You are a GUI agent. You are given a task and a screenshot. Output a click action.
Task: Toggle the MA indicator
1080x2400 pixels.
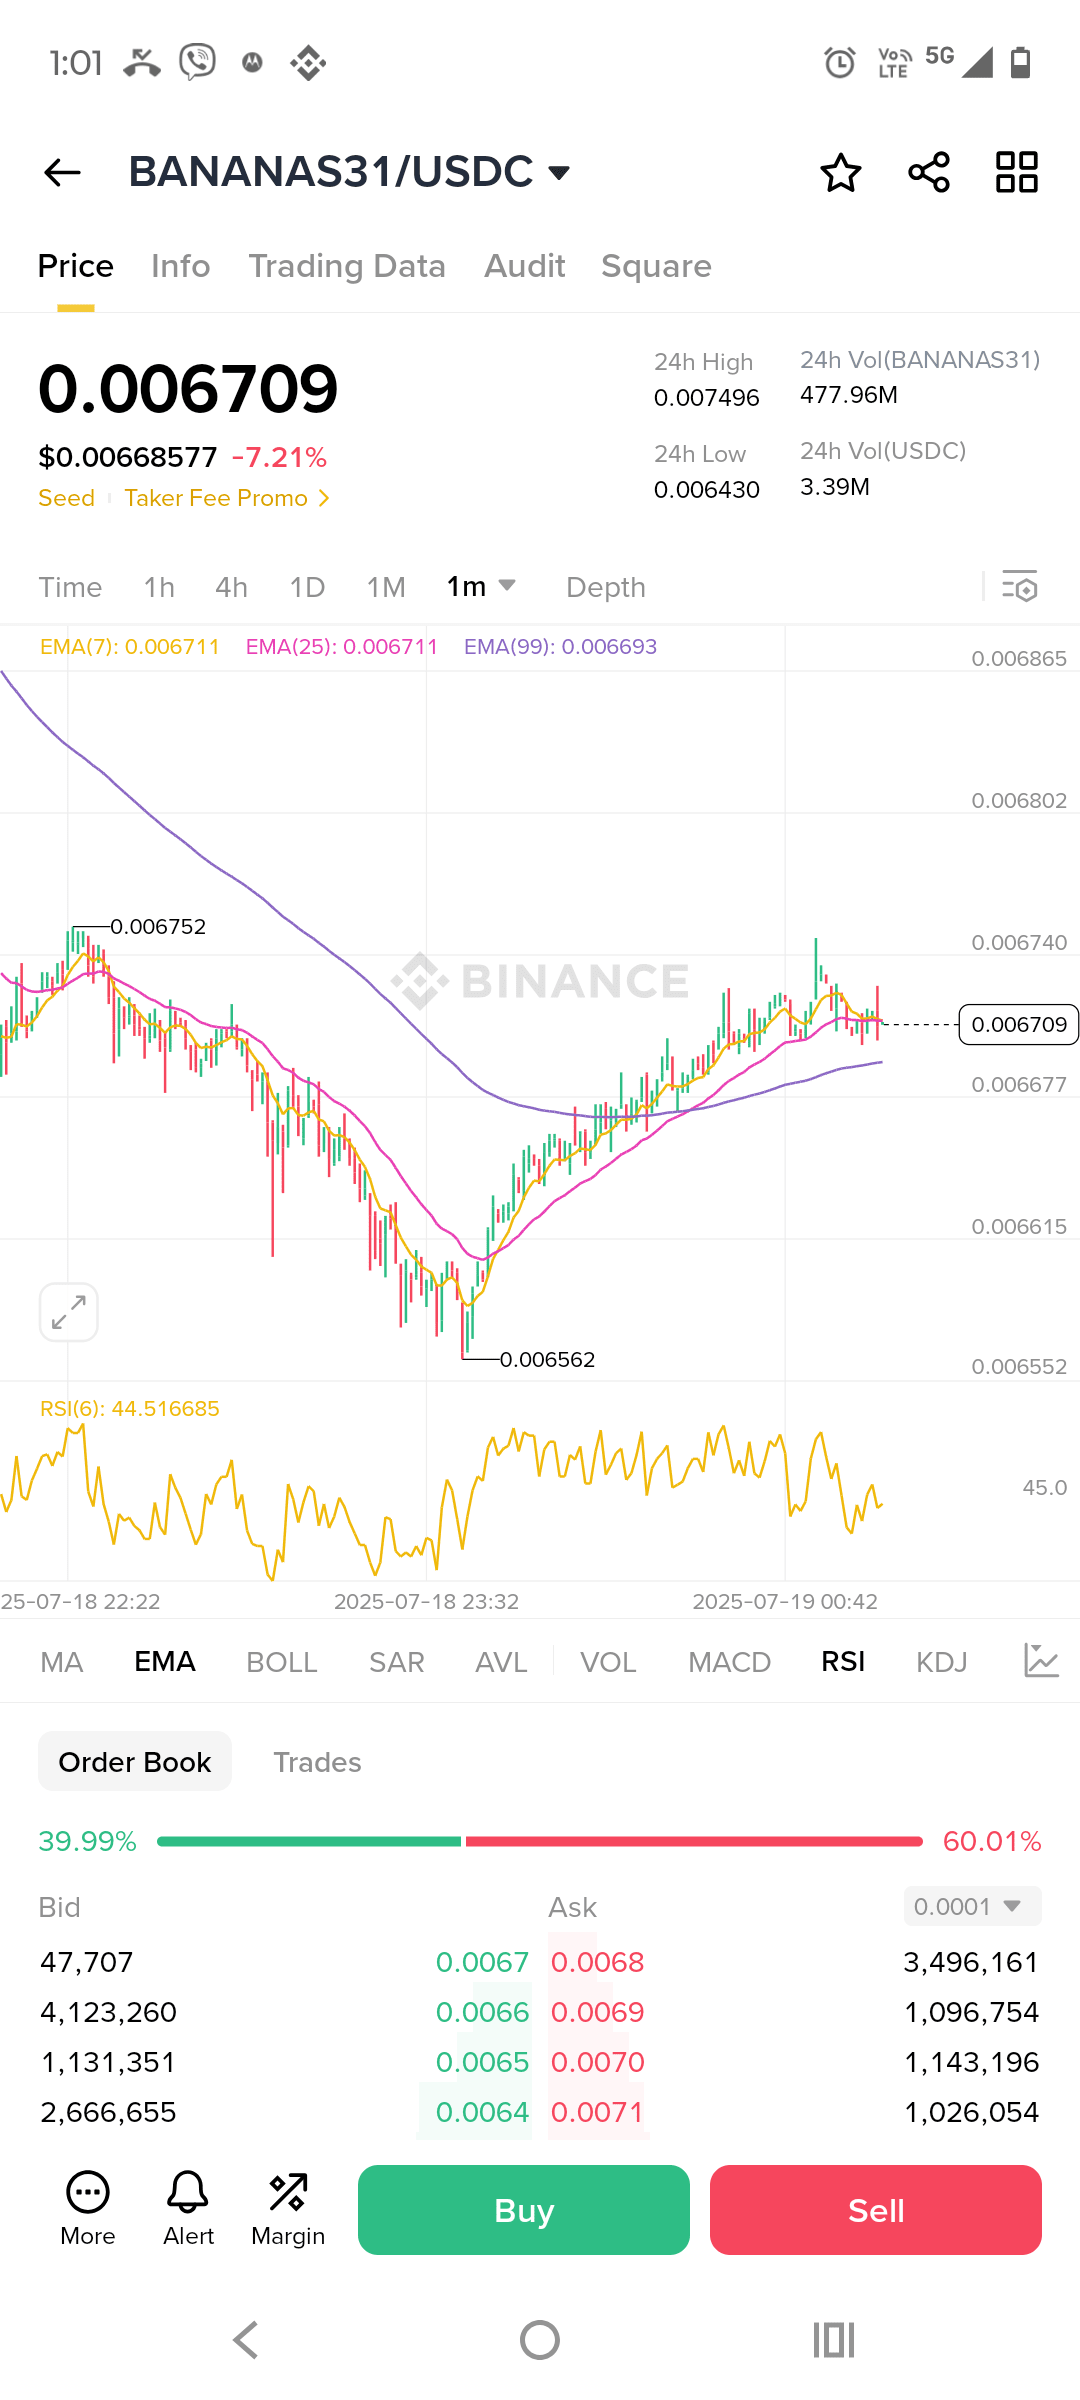coord(62,1662)
